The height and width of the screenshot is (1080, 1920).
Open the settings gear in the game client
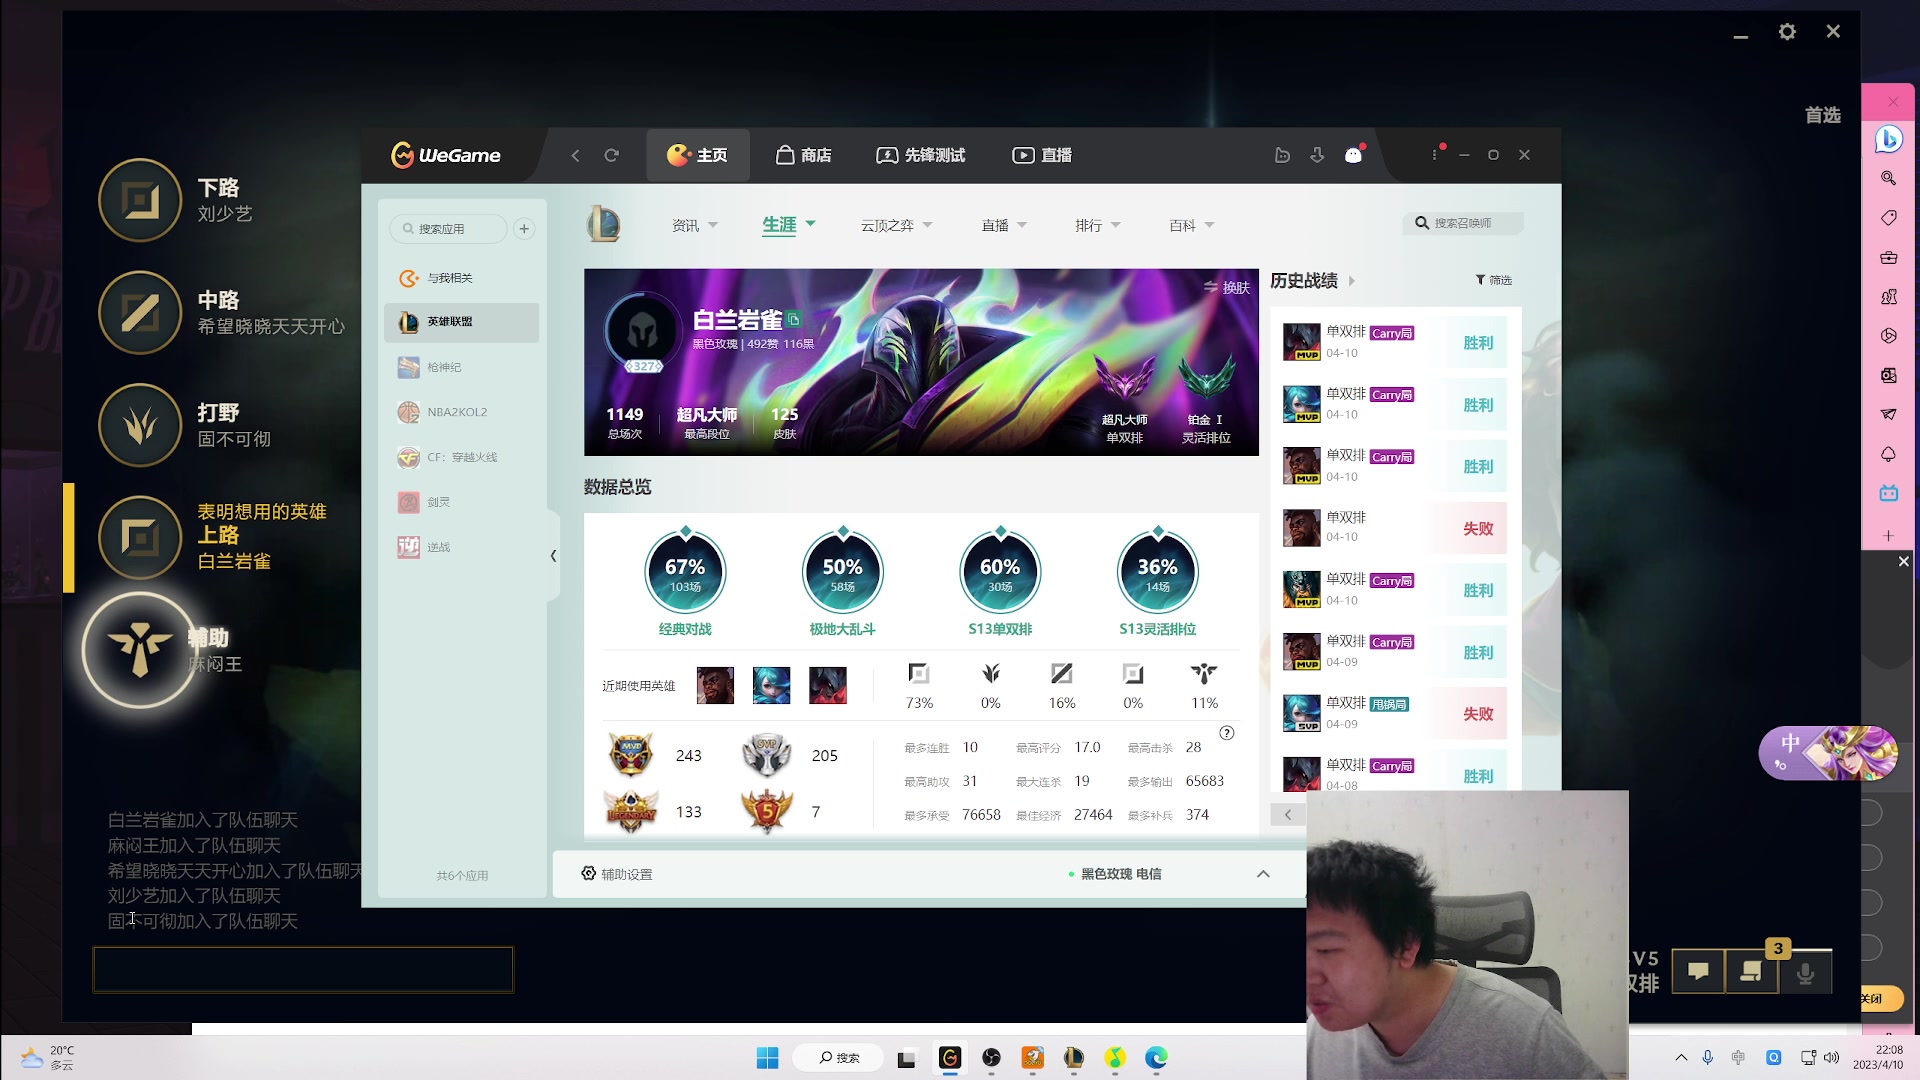(1787, 32)
